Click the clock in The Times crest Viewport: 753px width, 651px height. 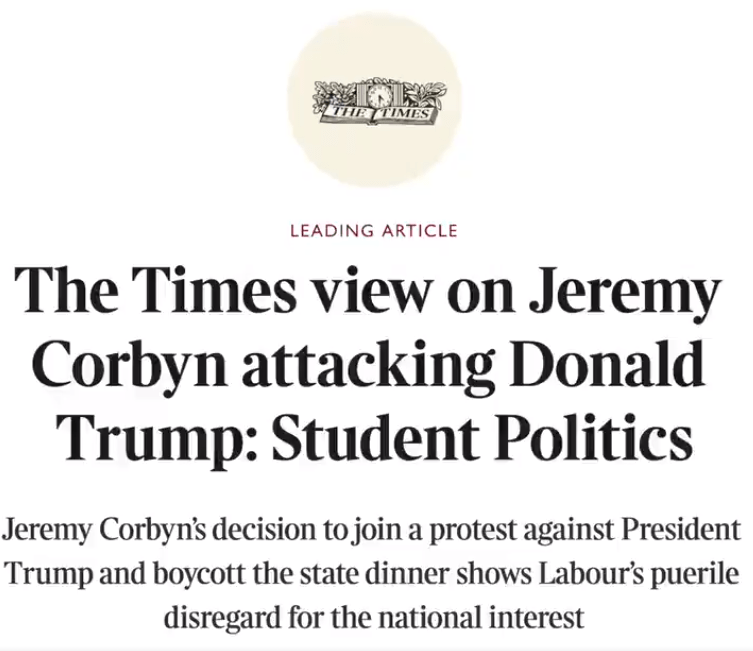pos(378,97)
